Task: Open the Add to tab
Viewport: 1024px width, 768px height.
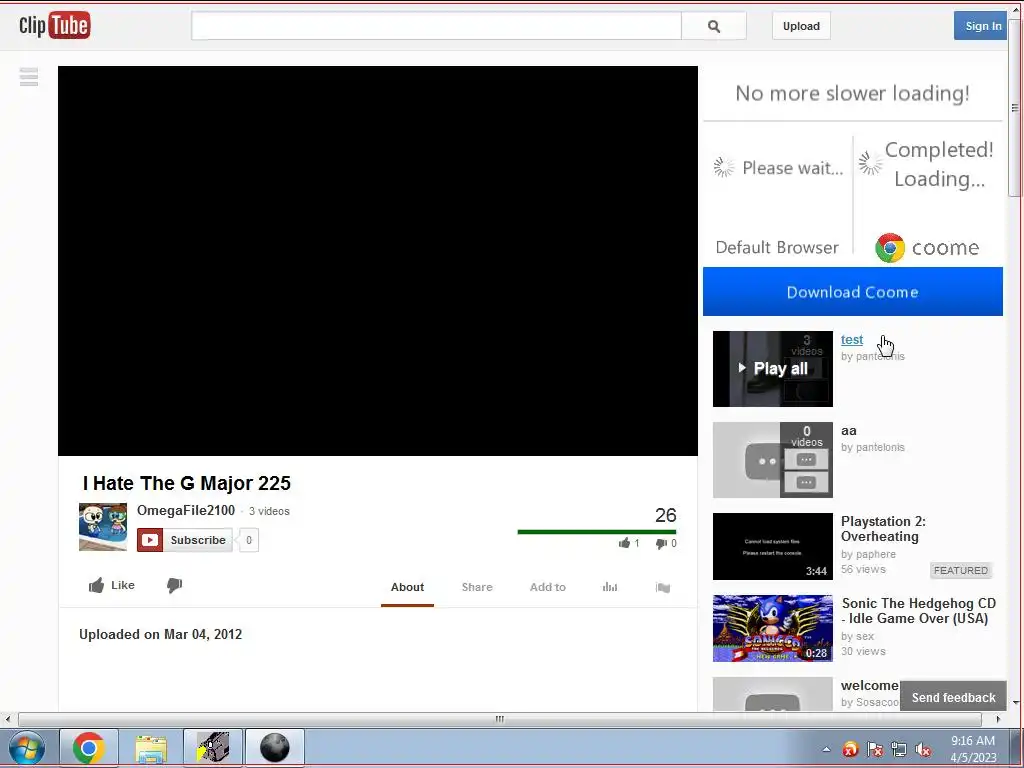Action: pyautogui.click(x=547, y=587)
